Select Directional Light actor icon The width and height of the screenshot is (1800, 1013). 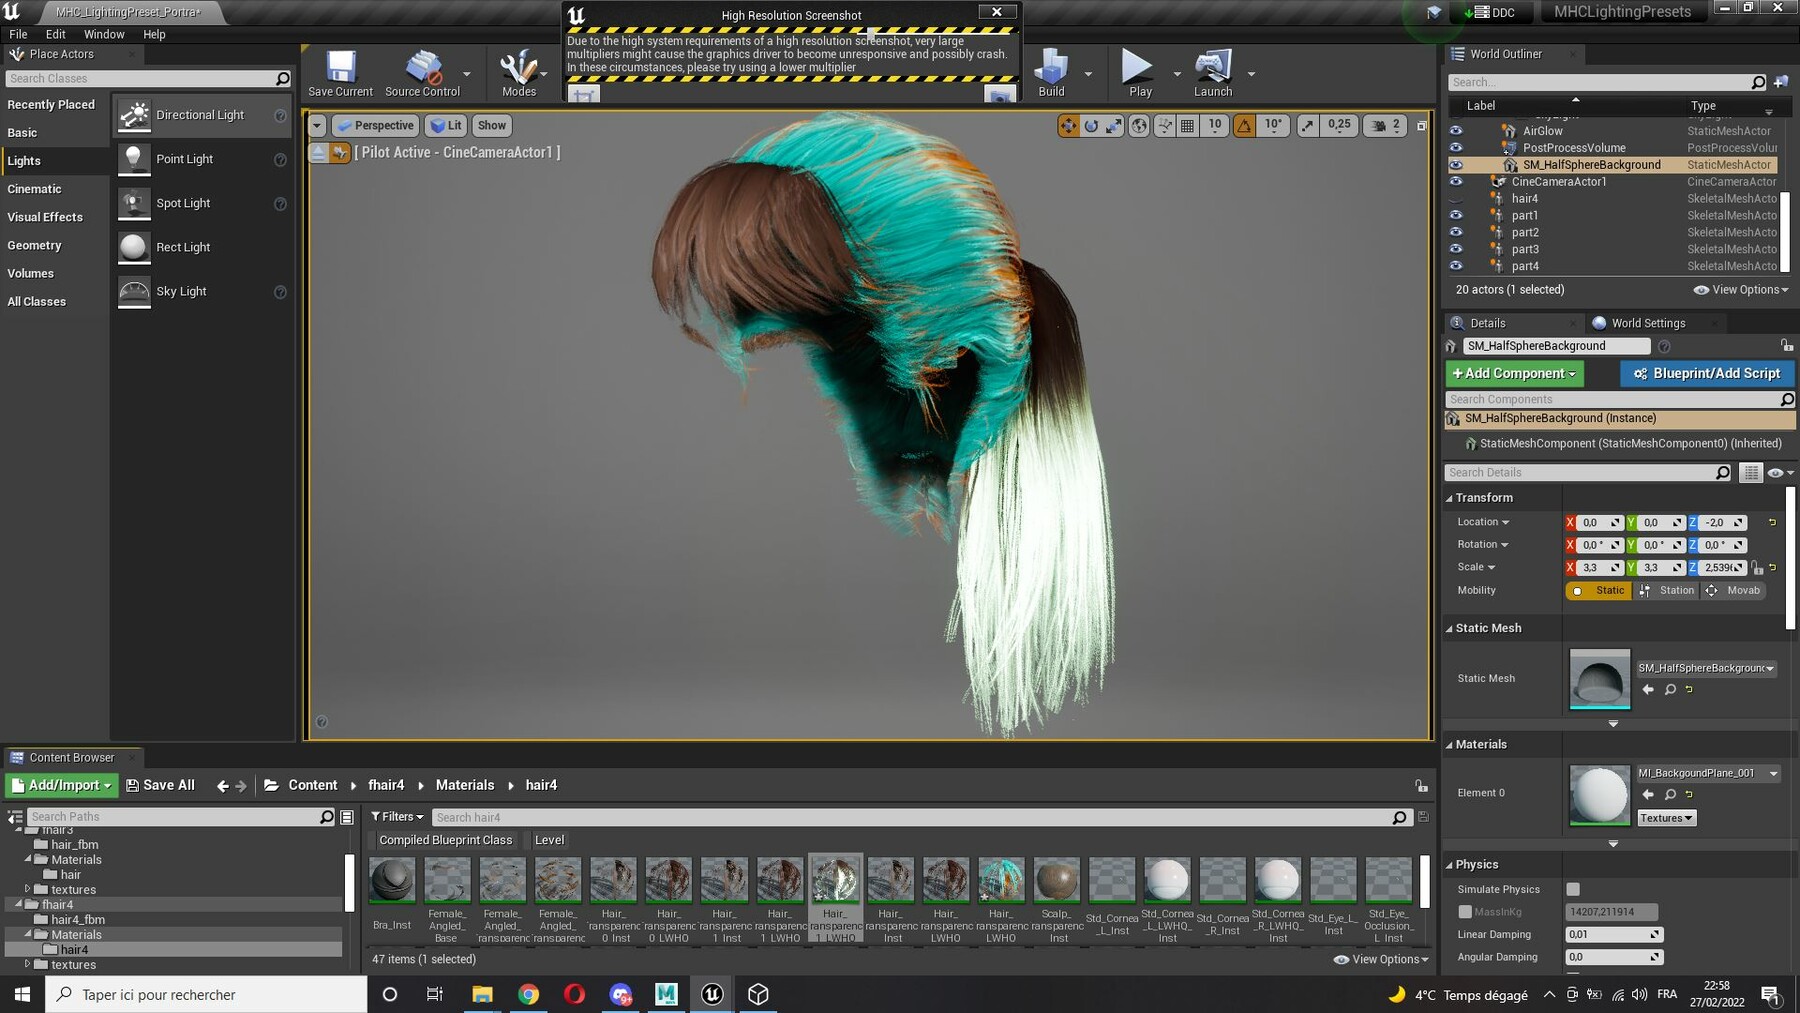coord(134,116)
